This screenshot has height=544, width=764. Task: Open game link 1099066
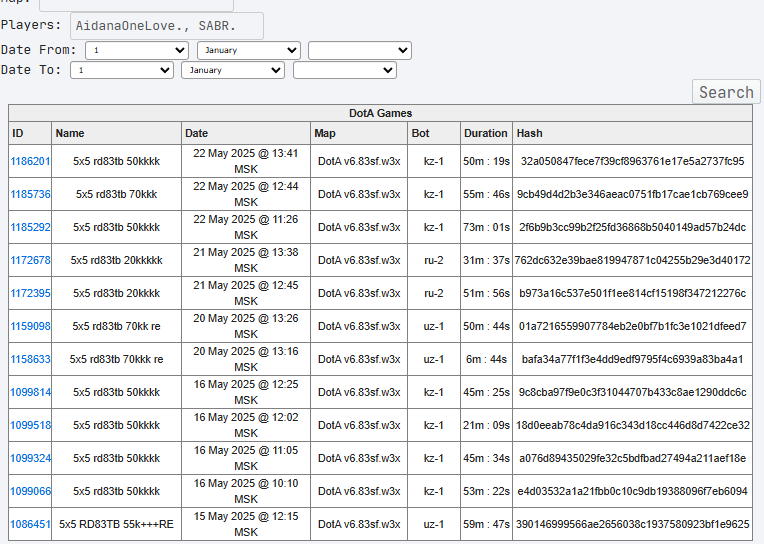coord(30,491)
